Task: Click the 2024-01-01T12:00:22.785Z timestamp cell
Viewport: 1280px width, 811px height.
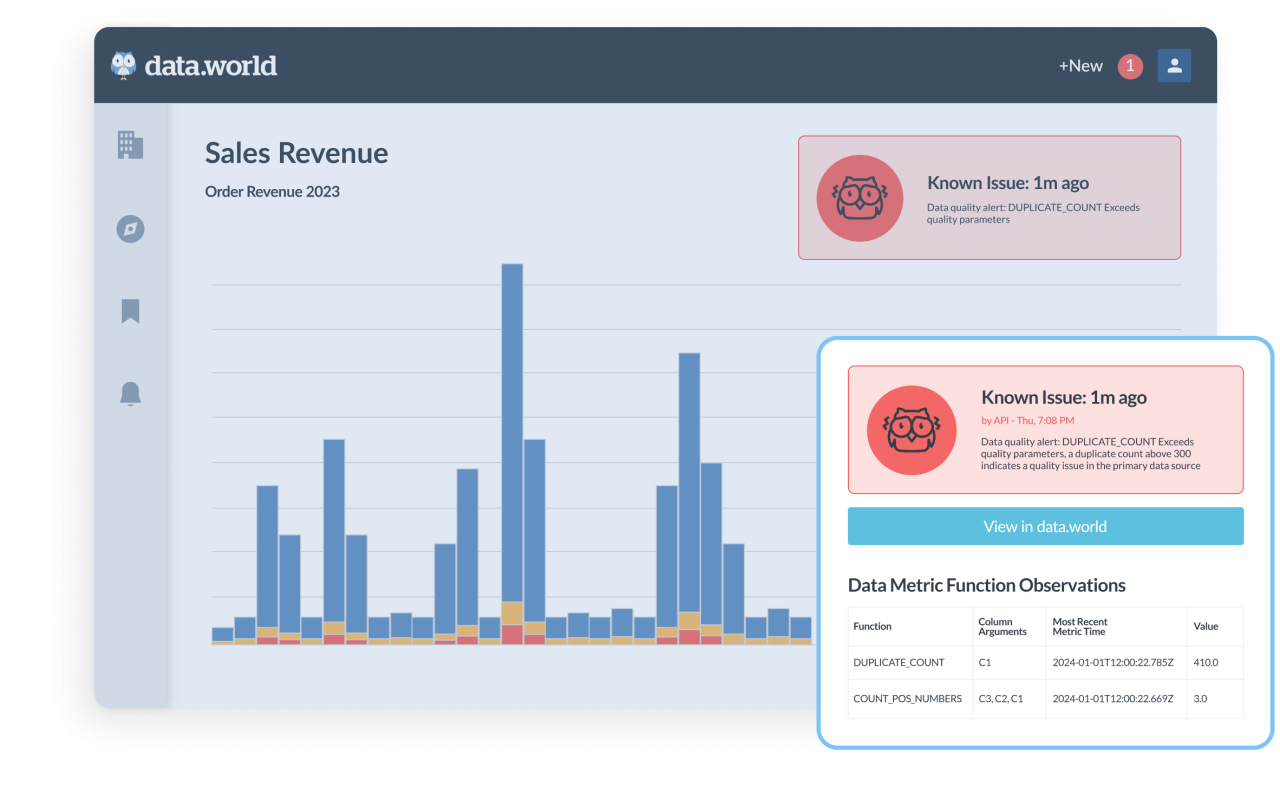Action: (x=1113, y=663)
